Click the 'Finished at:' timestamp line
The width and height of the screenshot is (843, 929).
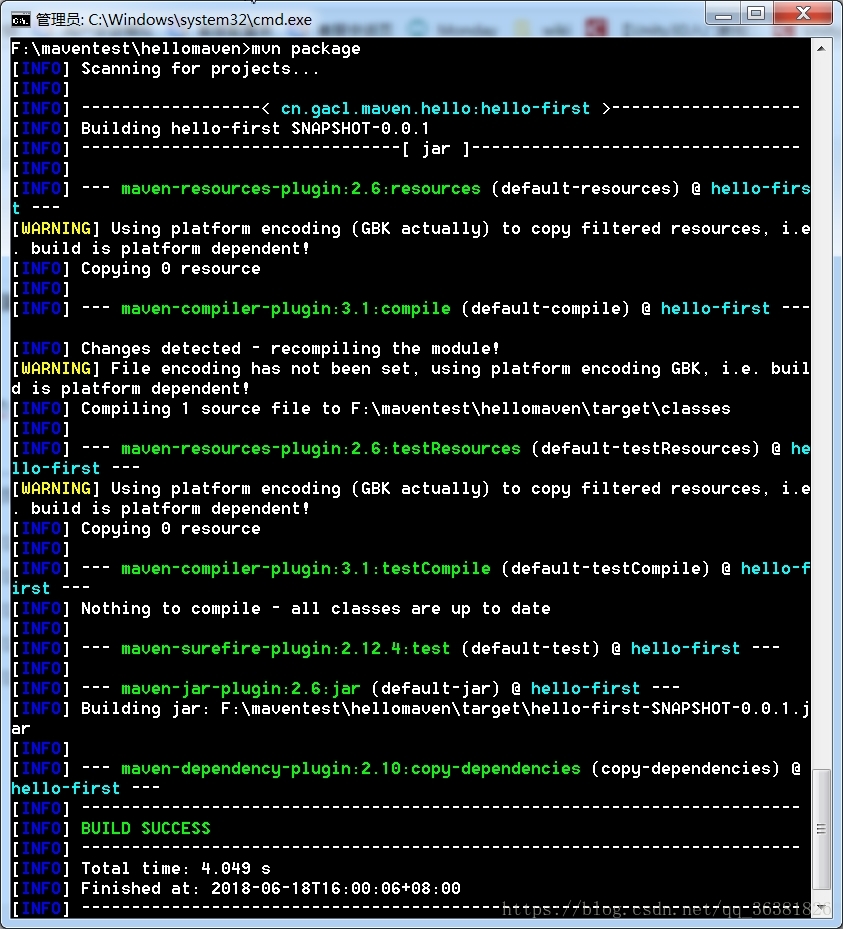tap(271, 889)
